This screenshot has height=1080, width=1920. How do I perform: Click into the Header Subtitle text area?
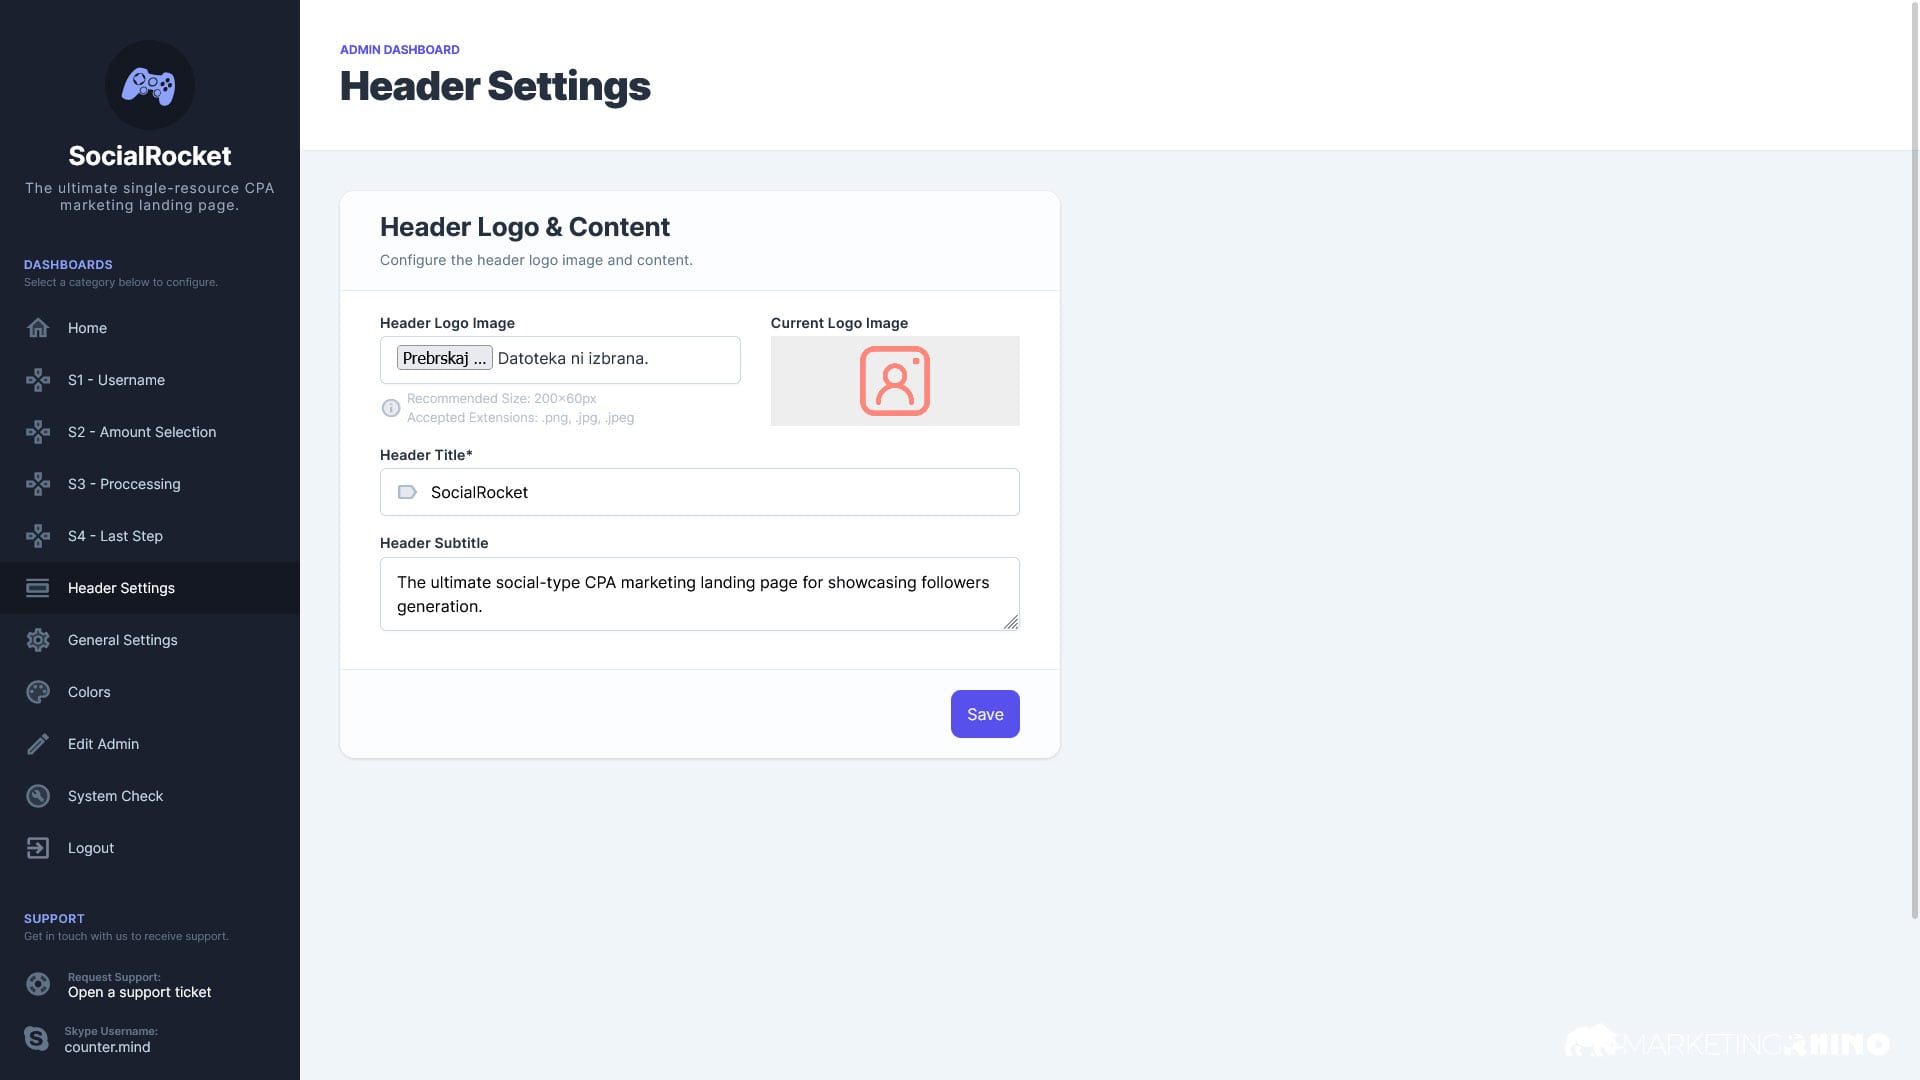click(700, 594)
